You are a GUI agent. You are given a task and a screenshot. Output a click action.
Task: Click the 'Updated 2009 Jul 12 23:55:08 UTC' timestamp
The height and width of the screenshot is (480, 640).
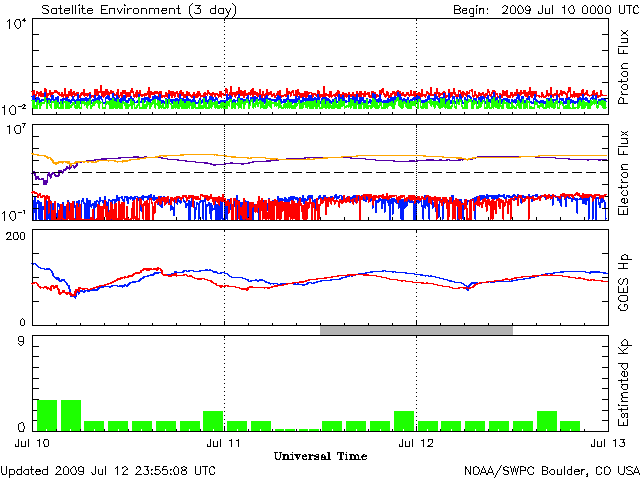108,471
